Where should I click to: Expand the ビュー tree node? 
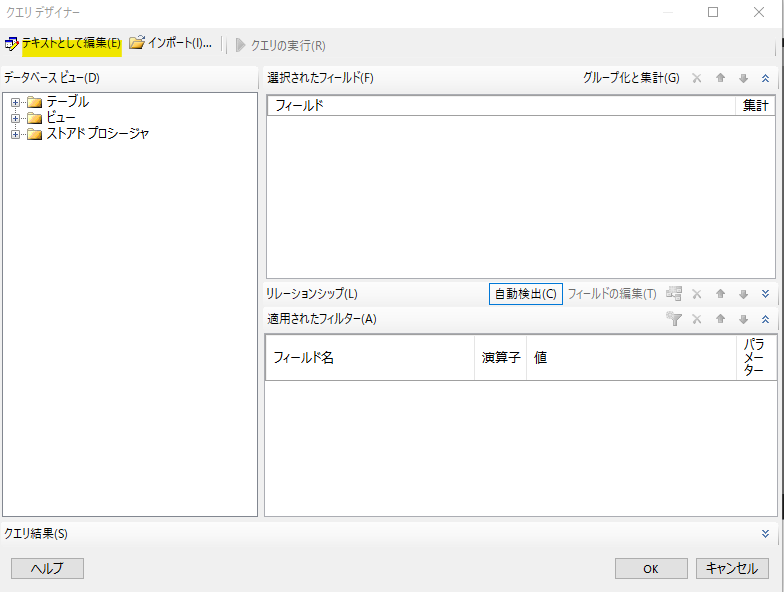tap(16, 118)
